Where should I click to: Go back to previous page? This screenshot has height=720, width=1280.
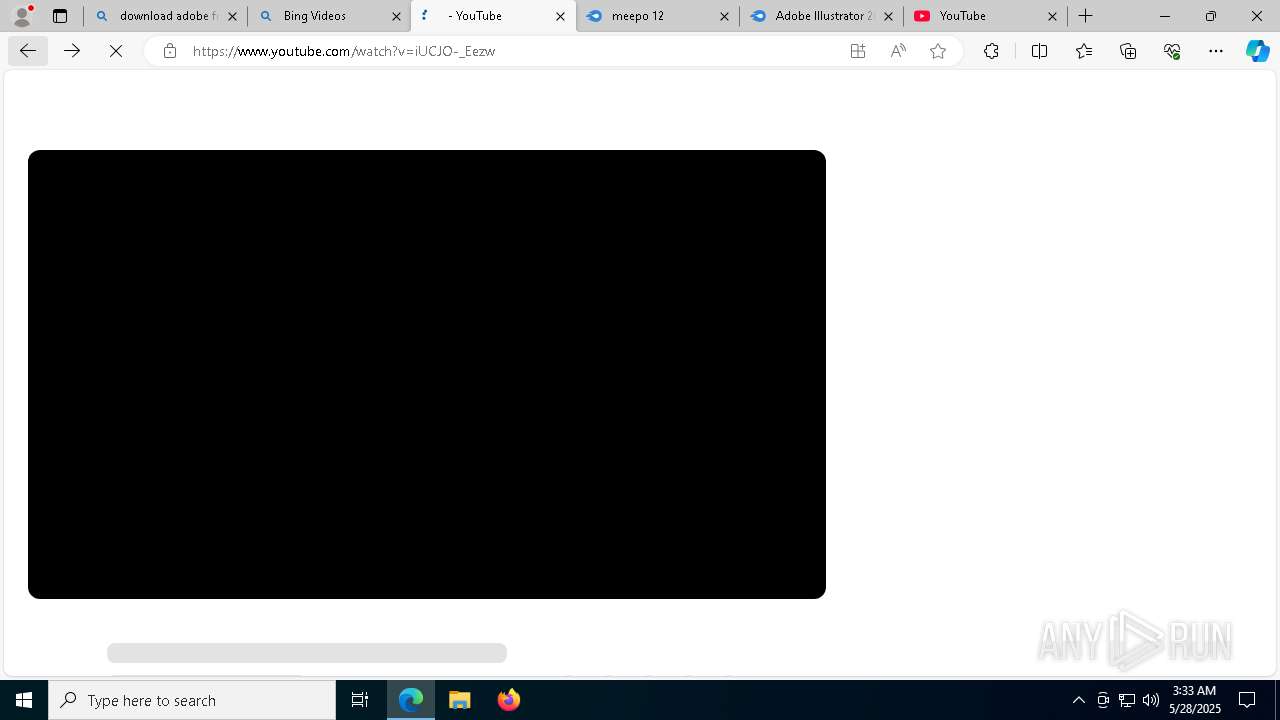pos(28,51)
